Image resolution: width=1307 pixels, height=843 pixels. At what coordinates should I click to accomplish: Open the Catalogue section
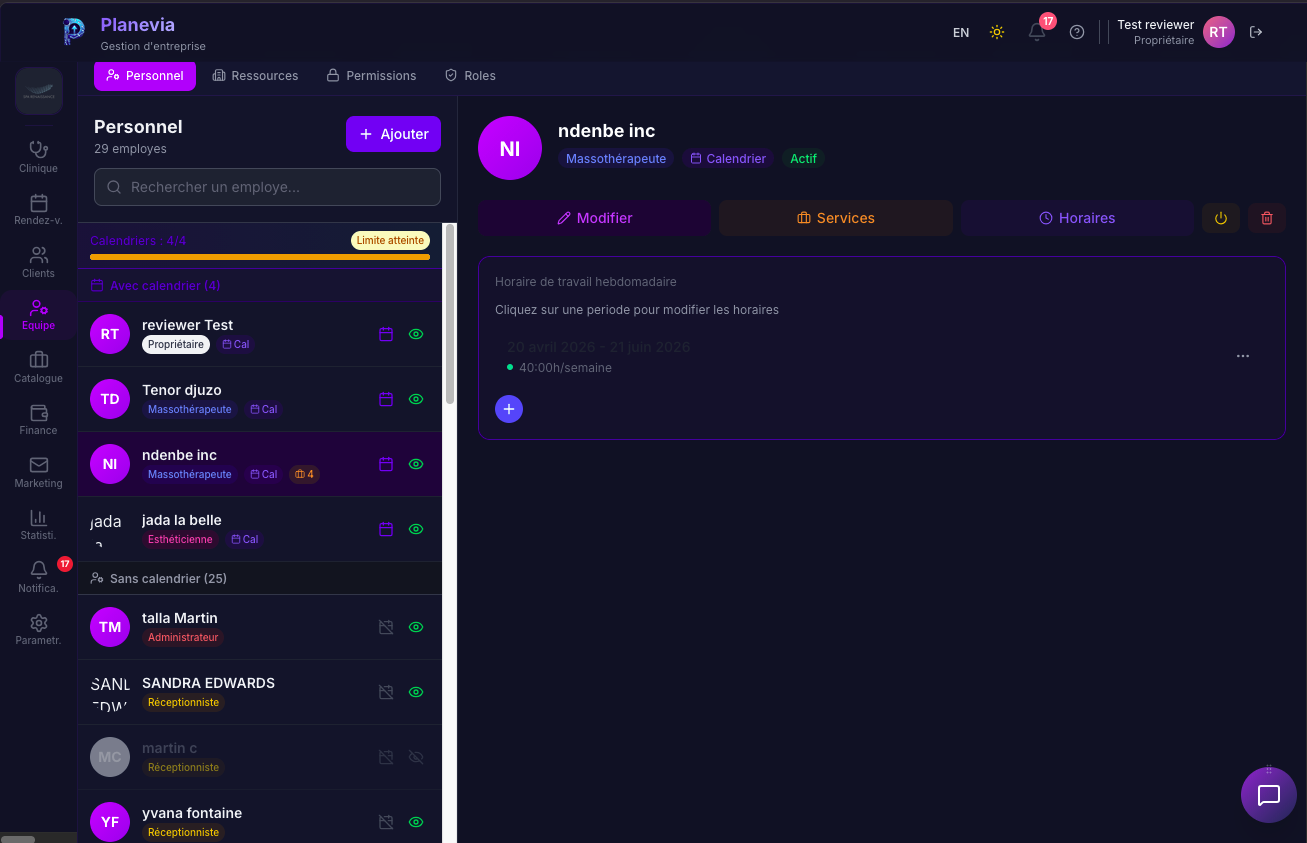38,367
